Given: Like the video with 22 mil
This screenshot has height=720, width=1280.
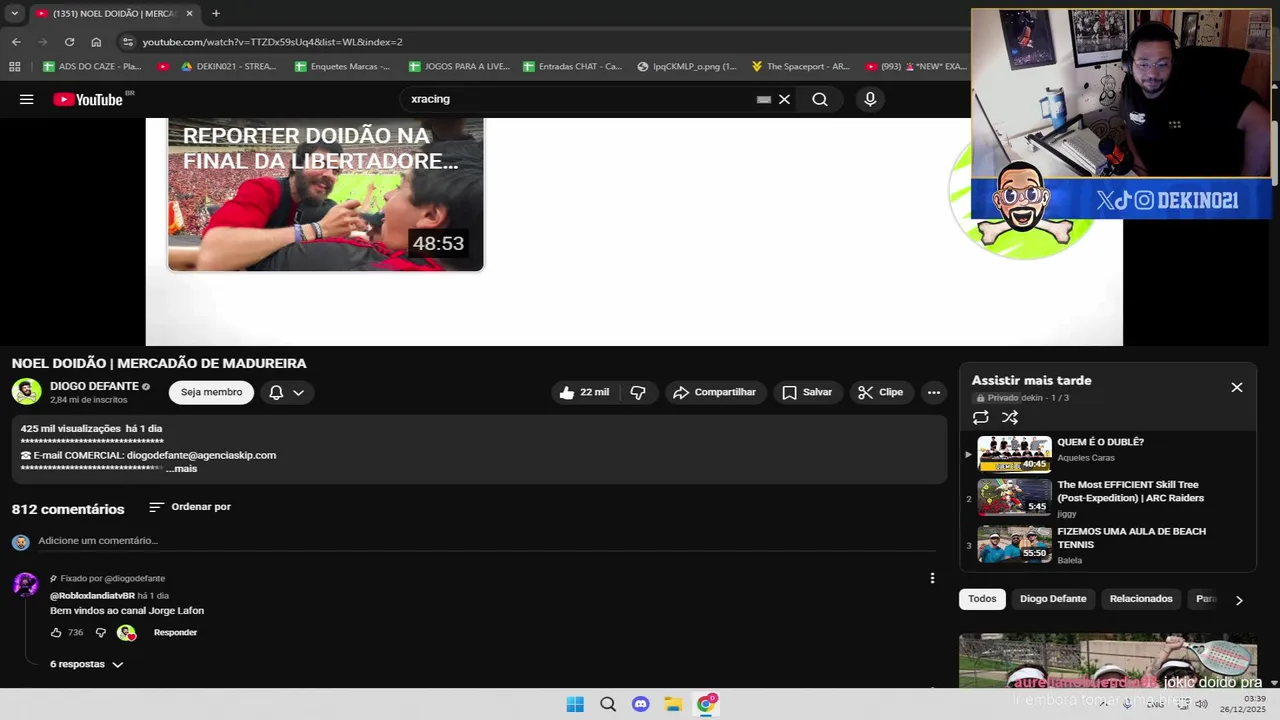Looking at the screenshot, I should click(x=585, y=392).
